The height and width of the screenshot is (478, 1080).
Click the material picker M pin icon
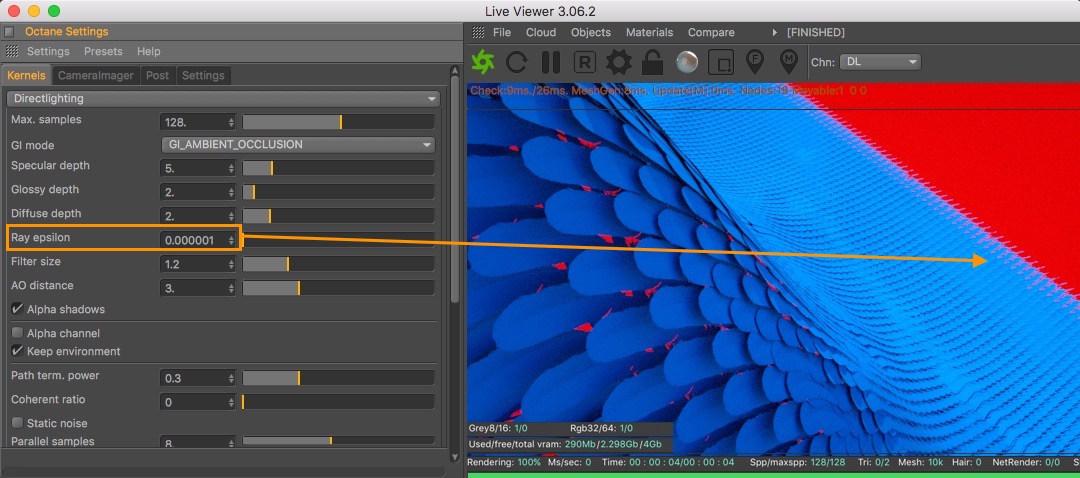pyautogui.click(x=789, y=62)
